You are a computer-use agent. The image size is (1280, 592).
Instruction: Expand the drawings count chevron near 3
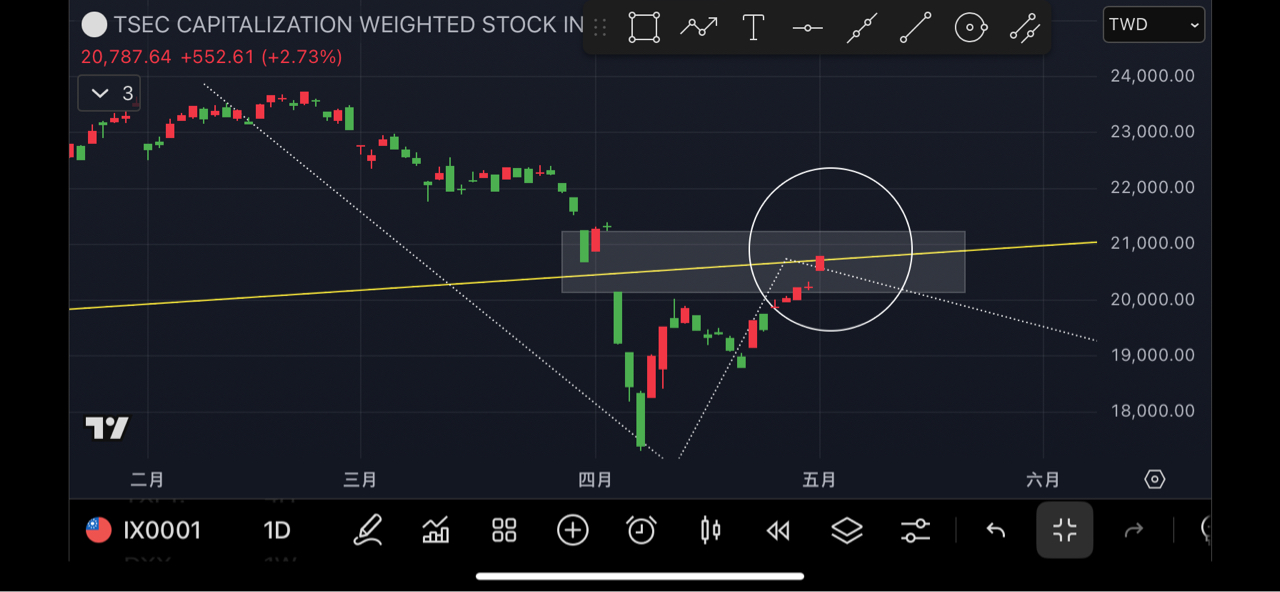[x=100, y=92]
